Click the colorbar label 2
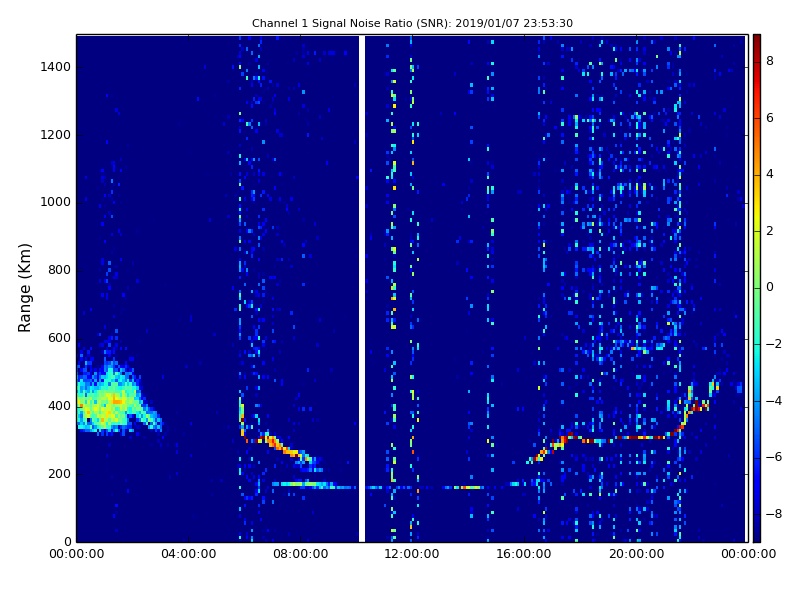The height and width of the screenshot is (600, 800). tap(770, 231)
